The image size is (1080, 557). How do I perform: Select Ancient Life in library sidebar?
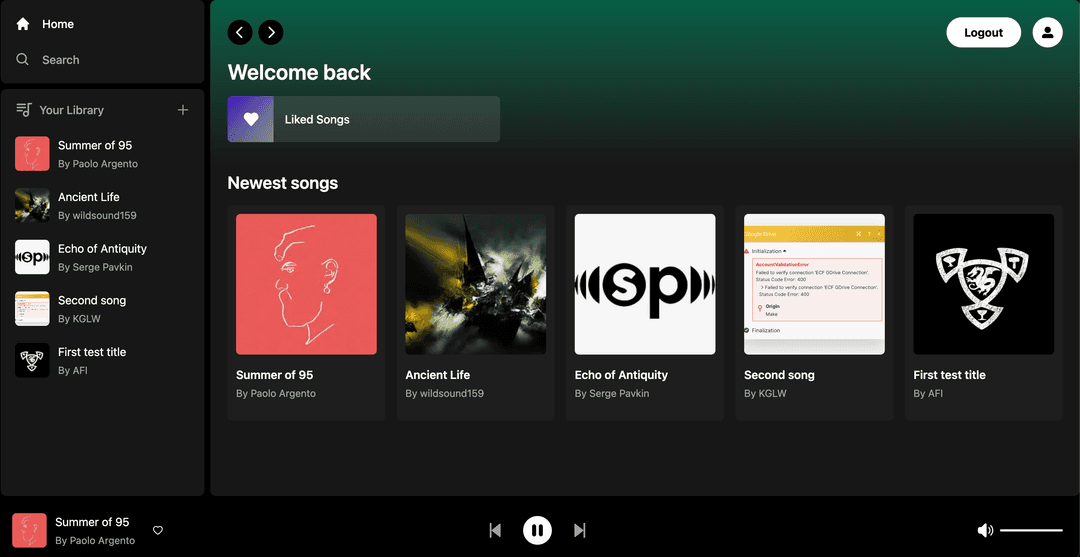103,205
